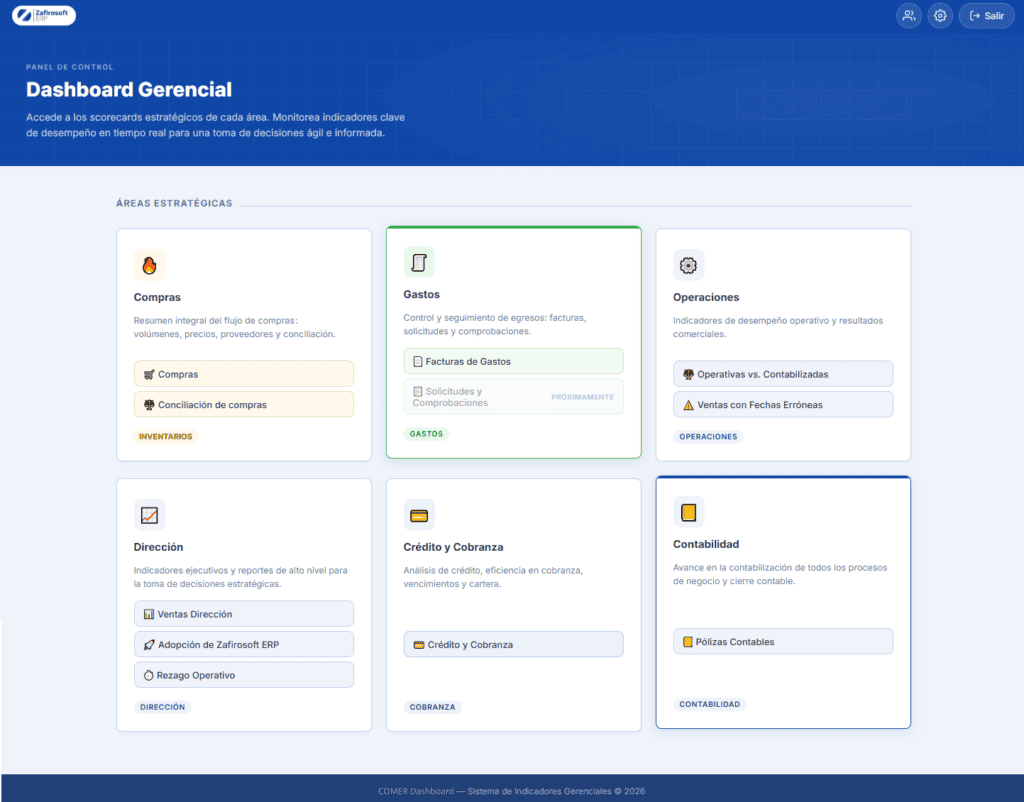Open the users icon in header
The height and width of the screenshot is (802, 1024).
908,16
